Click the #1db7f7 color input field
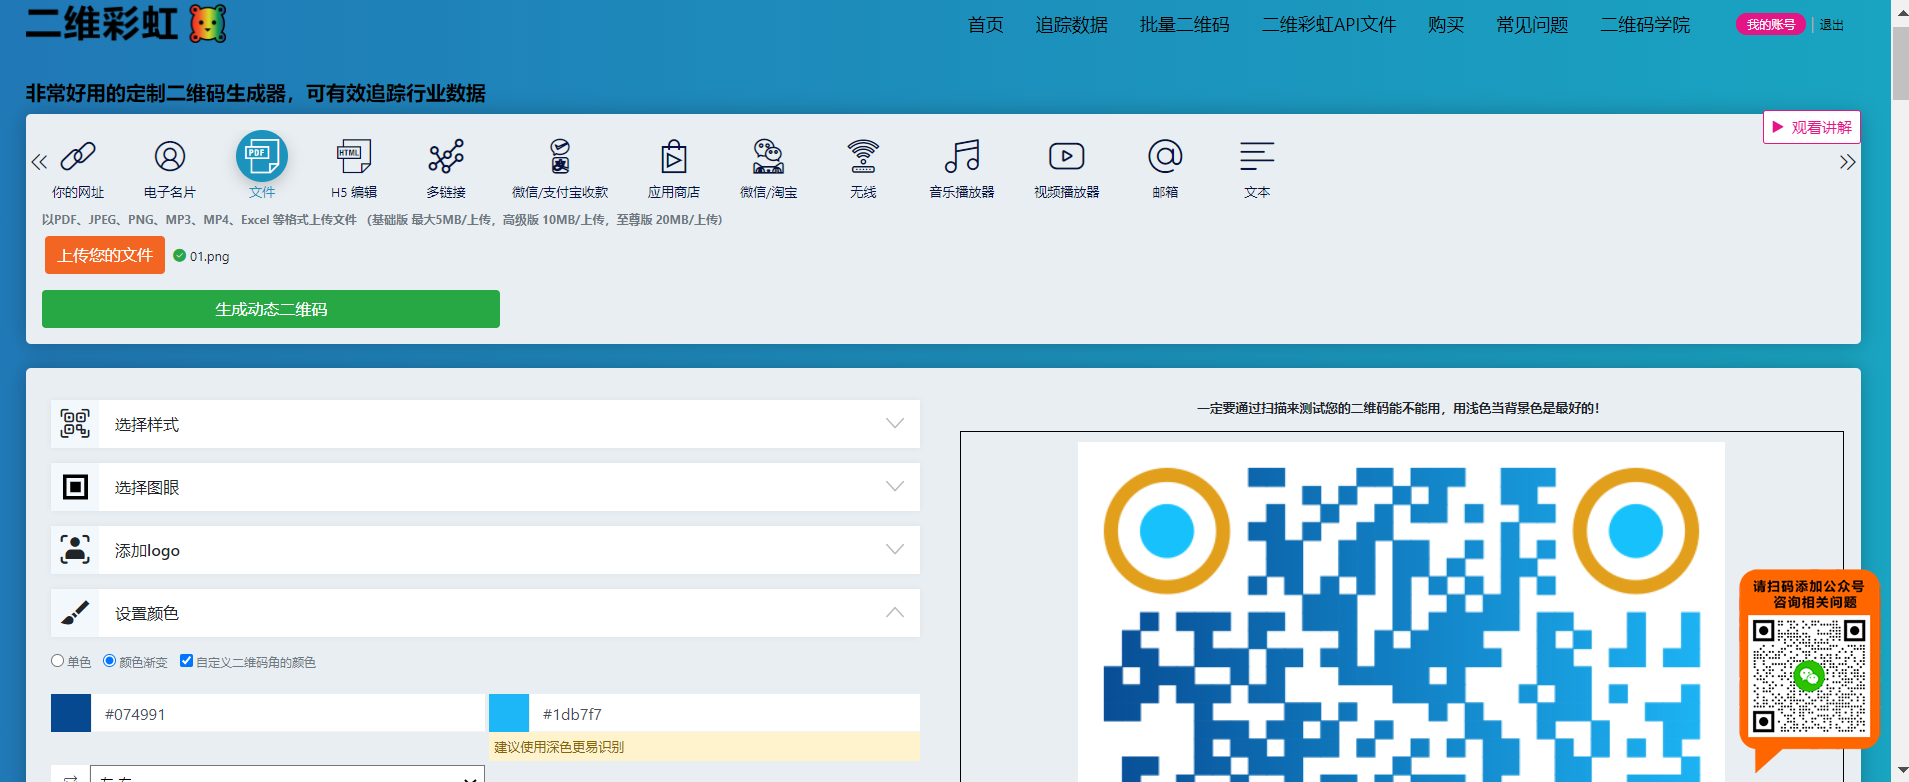 [x=724, y=713]
